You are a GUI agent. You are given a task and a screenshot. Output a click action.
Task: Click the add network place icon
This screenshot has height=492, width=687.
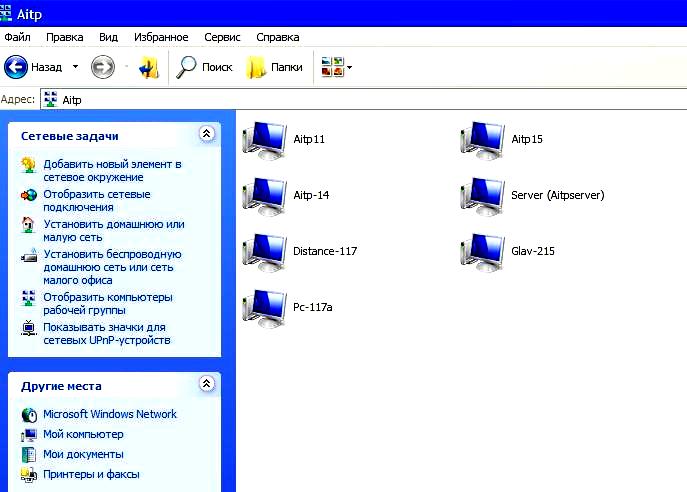28,165
